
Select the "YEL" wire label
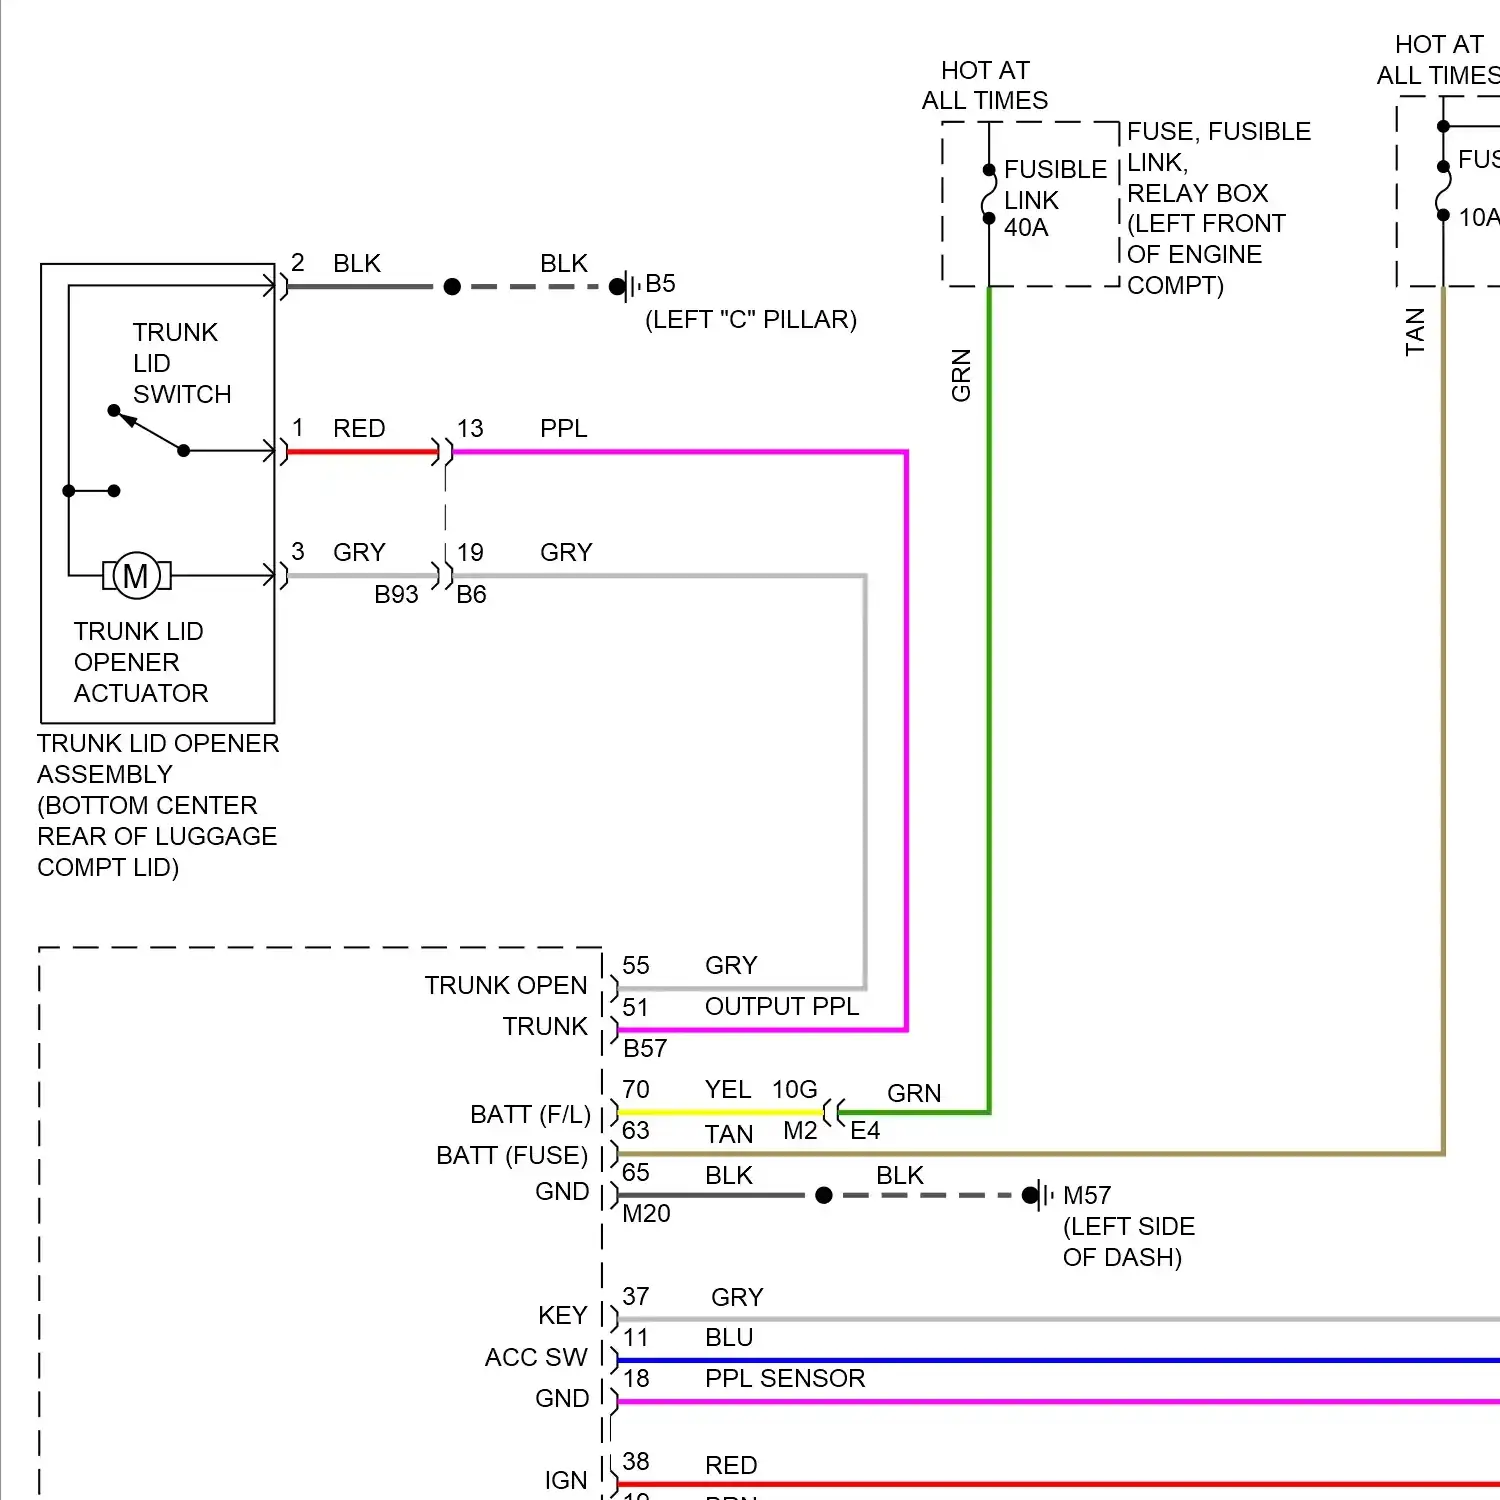point(728,1090)
